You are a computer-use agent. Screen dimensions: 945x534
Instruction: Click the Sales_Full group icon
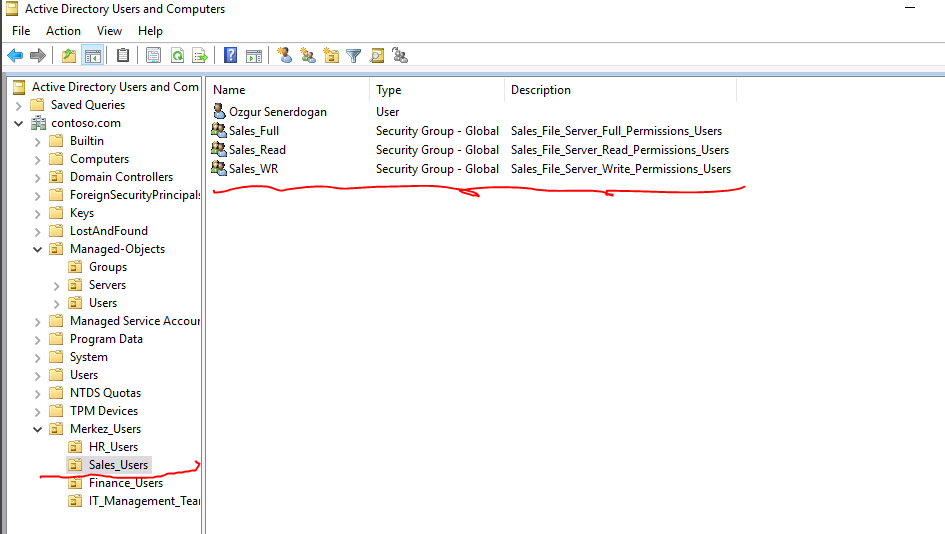pyautogui.click(x=219, y=130)
